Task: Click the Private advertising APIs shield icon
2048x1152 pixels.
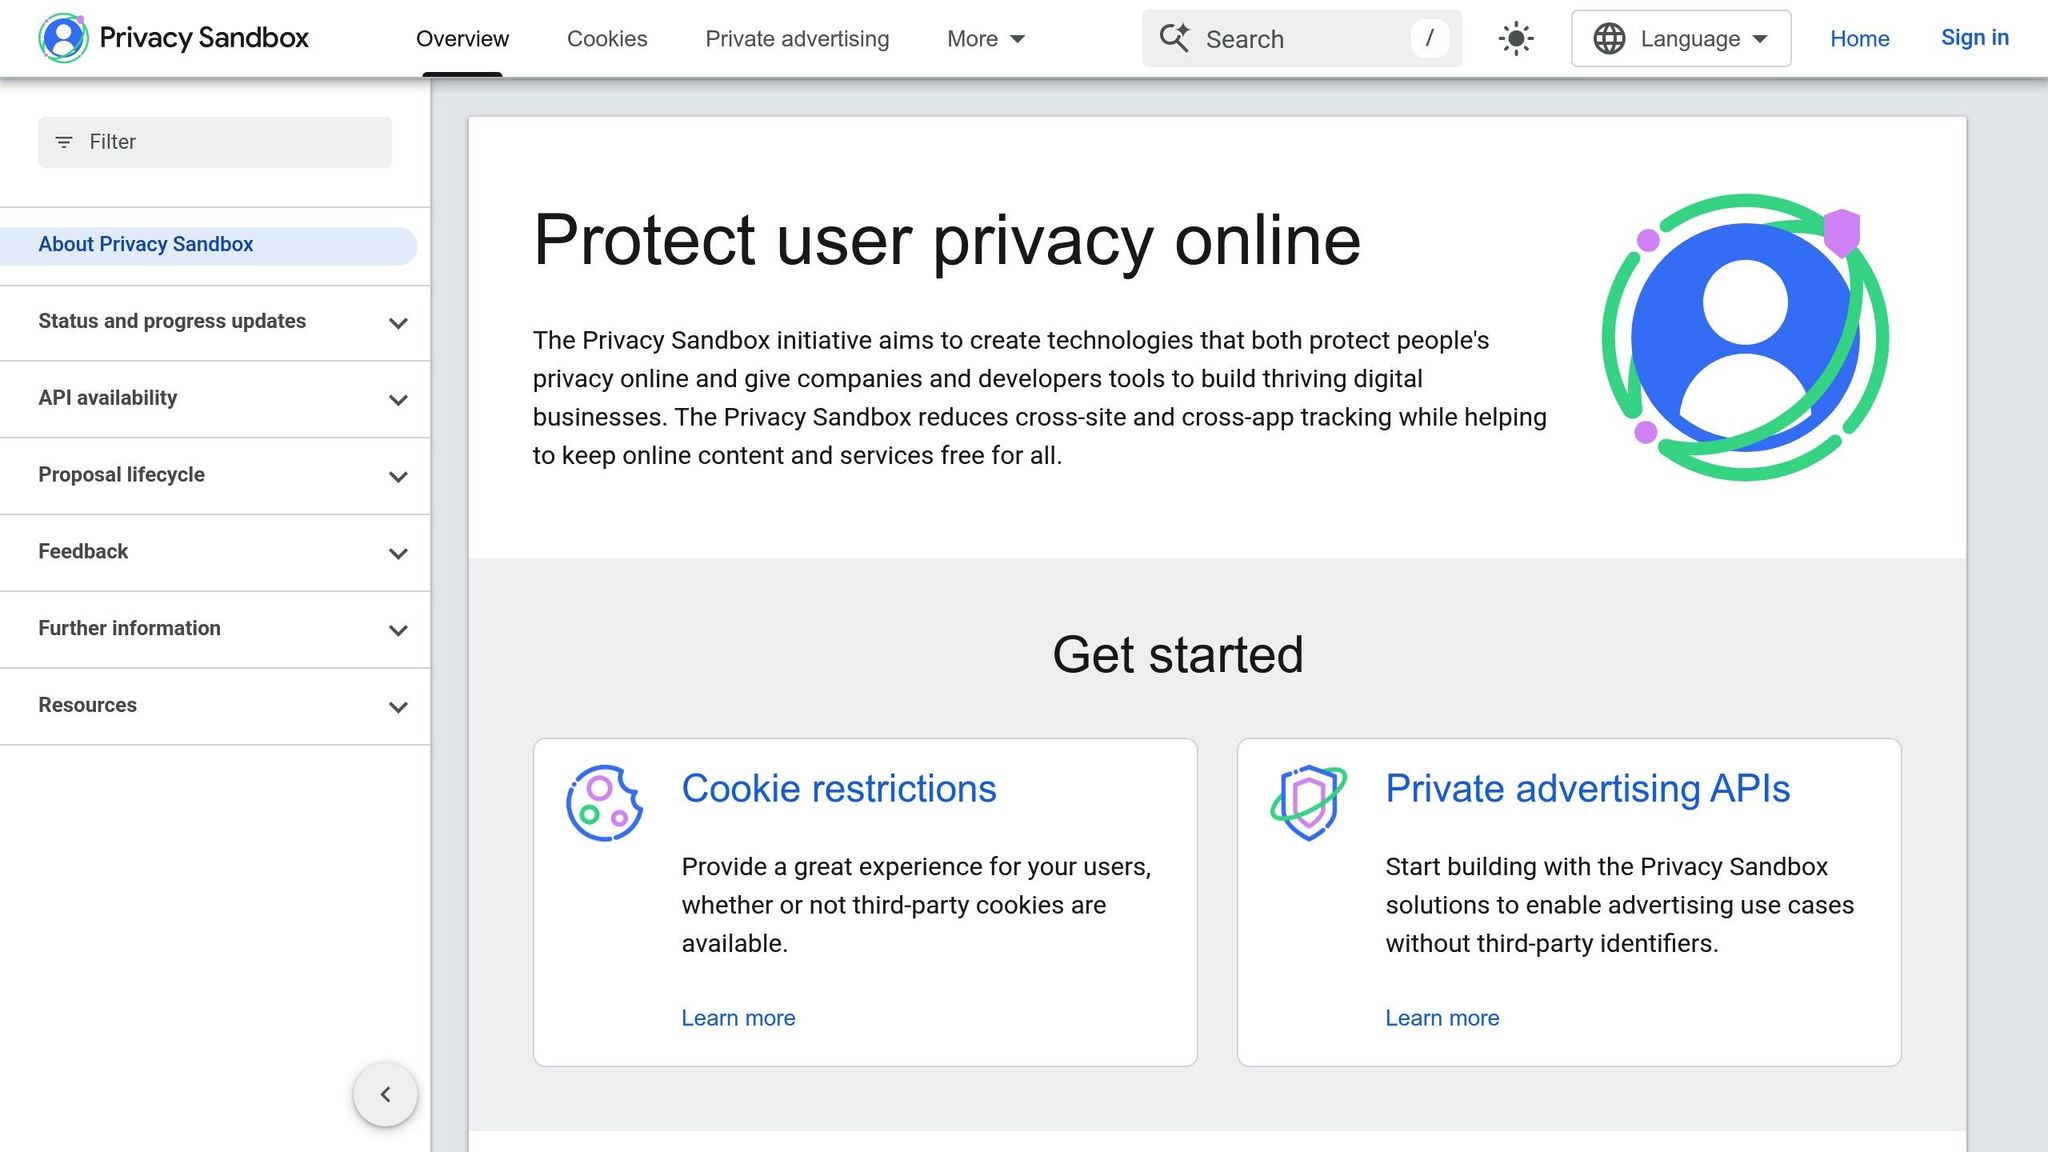Action: pos(1309,803)
